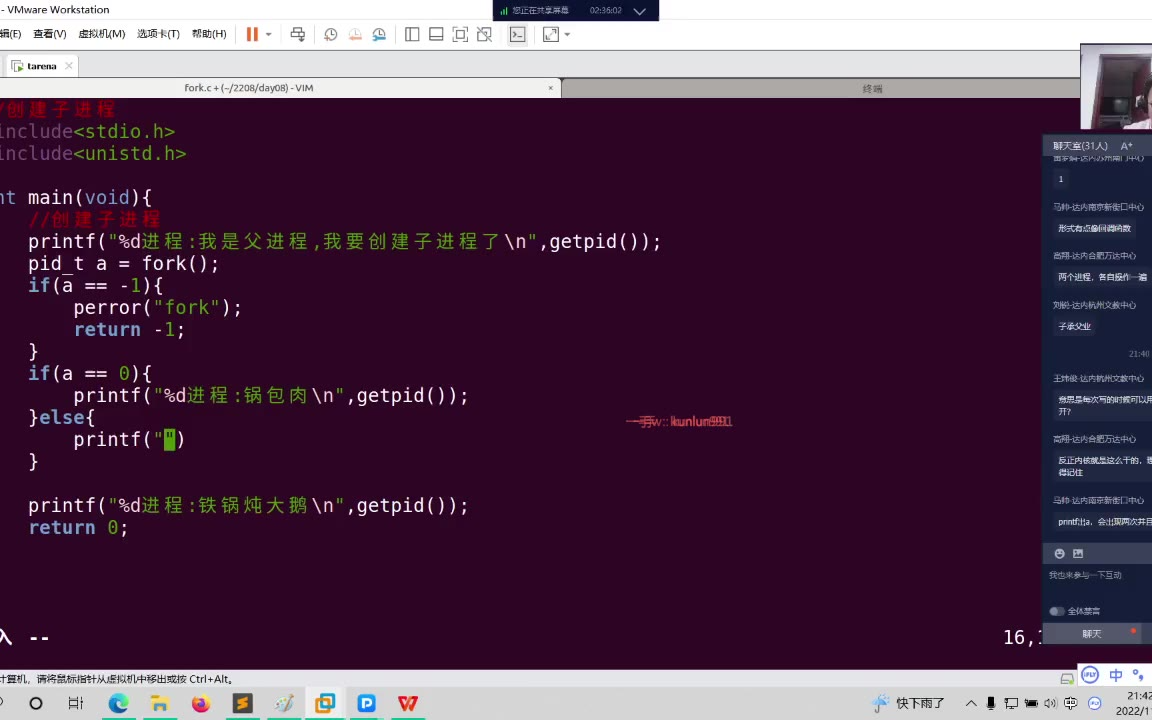The image size is (1152, 720).
Task: Open the 选项卡(T) menu
Action: pyautogui.click(x=158, y=34)
